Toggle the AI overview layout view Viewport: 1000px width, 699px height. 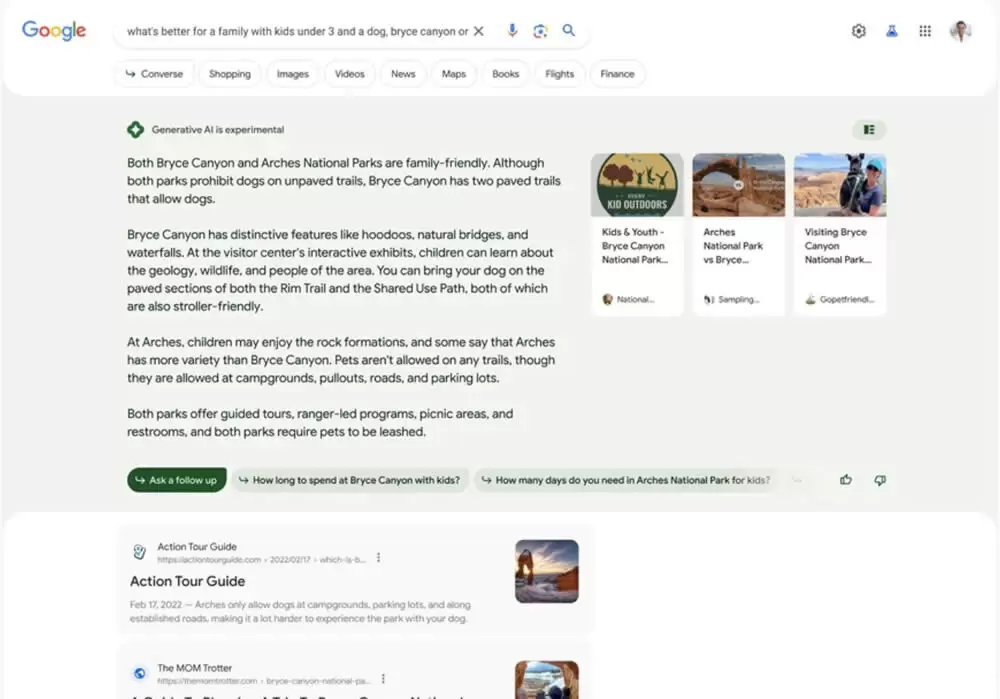(869, 129)
